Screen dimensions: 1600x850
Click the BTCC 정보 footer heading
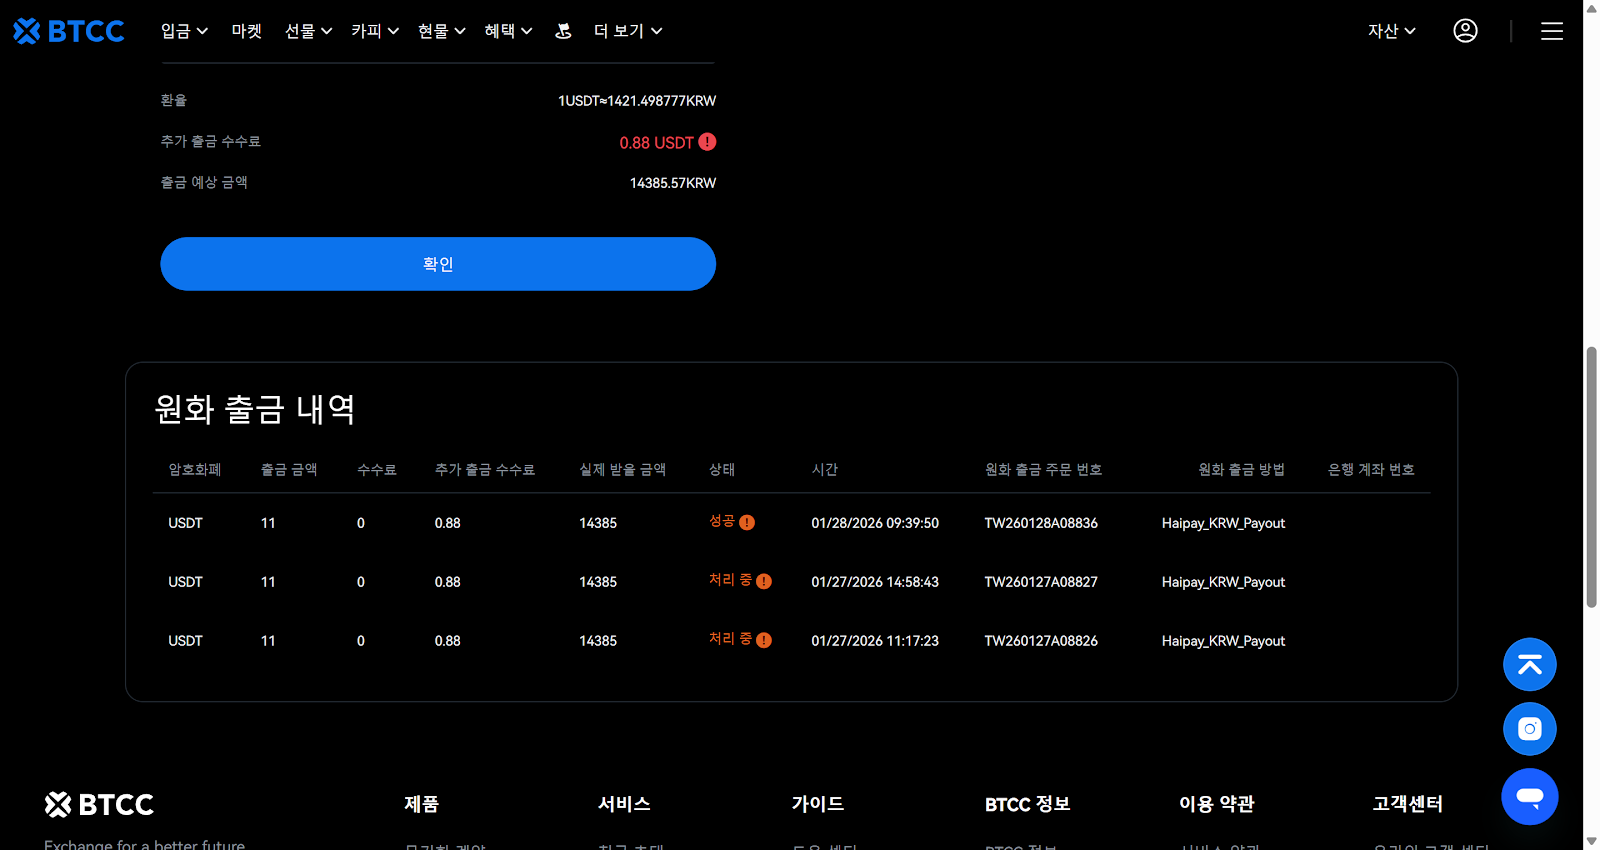pyautogui.click(x=1027, y=804)
